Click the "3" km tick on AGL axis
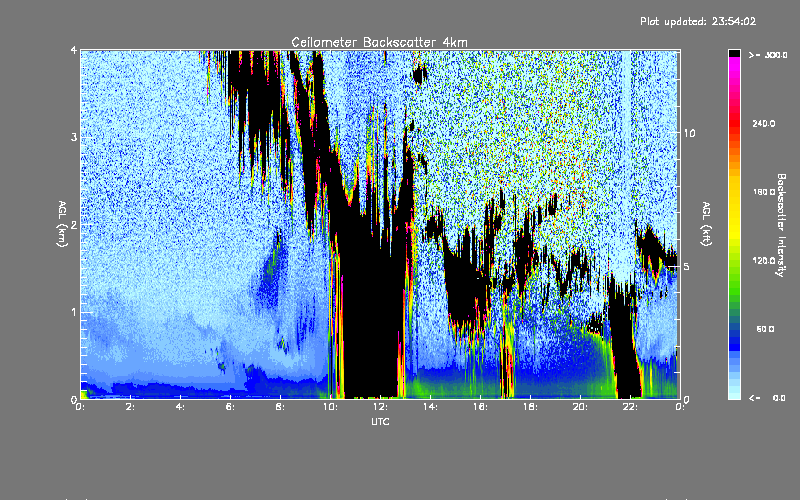Screen dimensions: 800x500 tap(74, 137)
